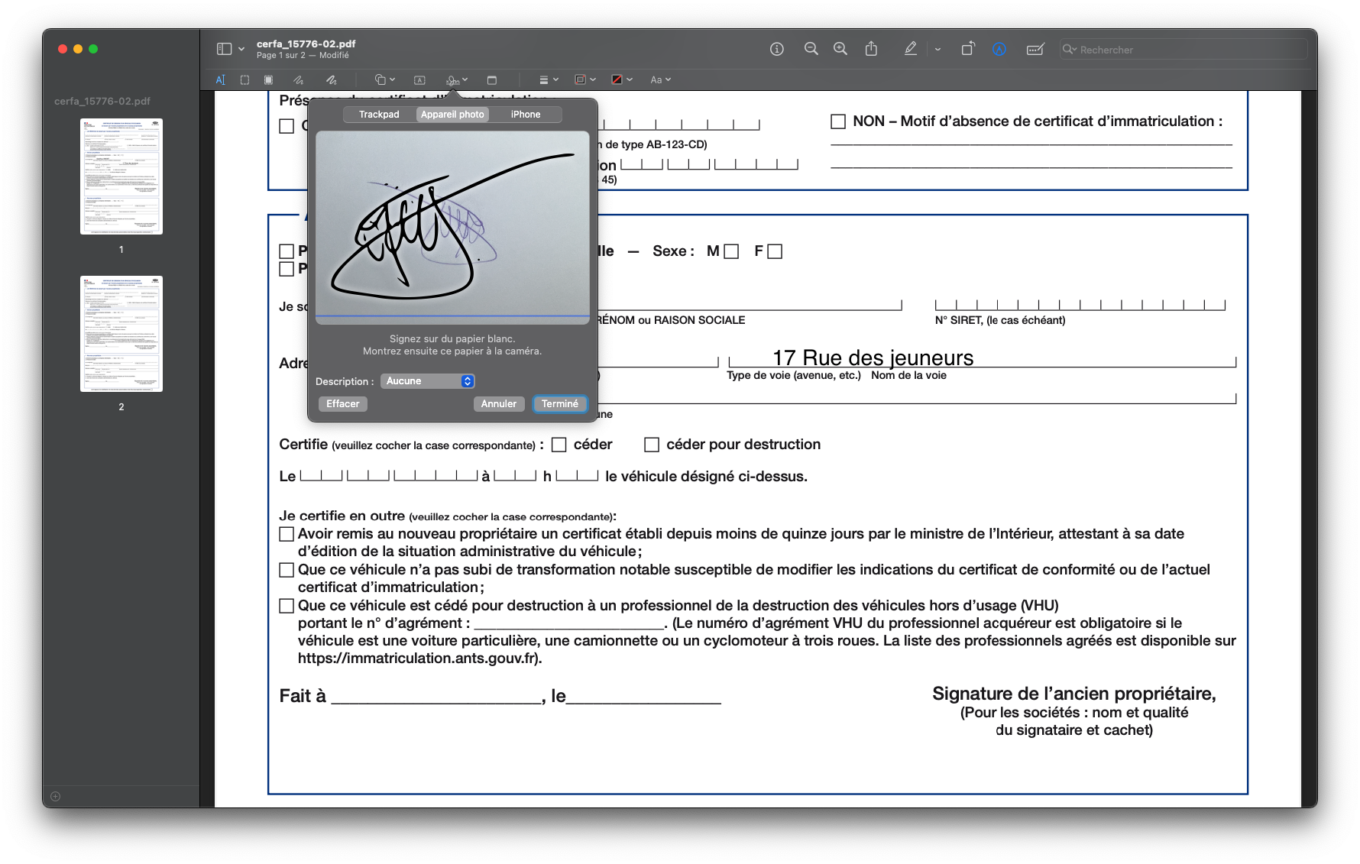Image resolution: width=1360 pixels, height=864 pixels.
Task: Click the add page plus icon
Action: pyautogui.click(x=55, y=796)
